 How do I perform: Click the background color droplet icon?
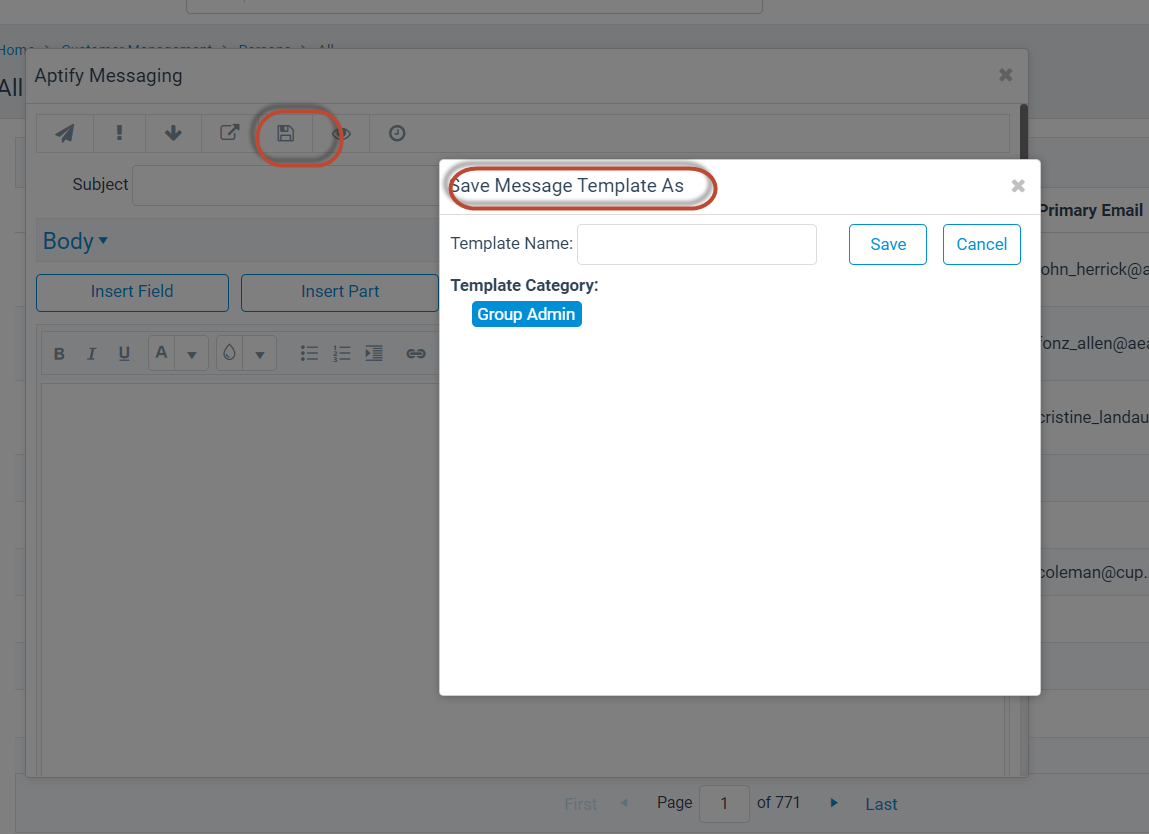[x=229, y=353]
